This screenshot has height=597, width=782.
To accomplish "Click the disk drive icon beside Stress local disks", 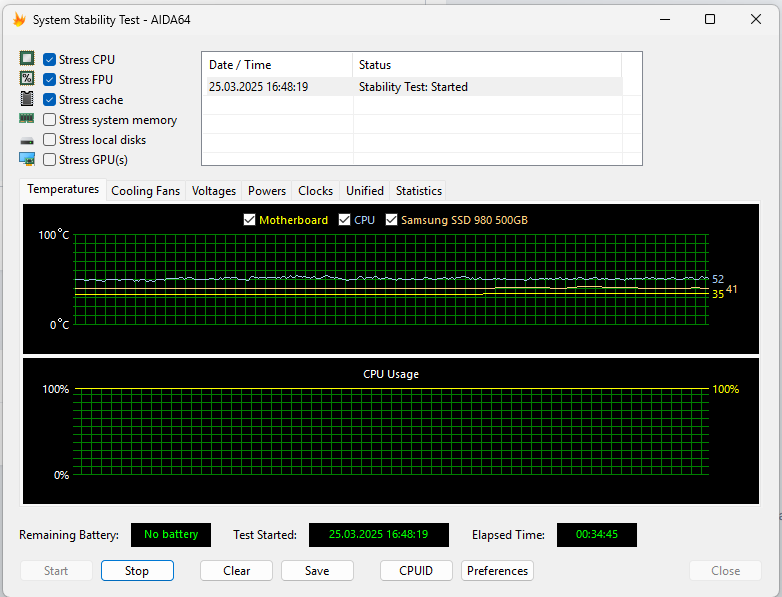I will (27, 140).
